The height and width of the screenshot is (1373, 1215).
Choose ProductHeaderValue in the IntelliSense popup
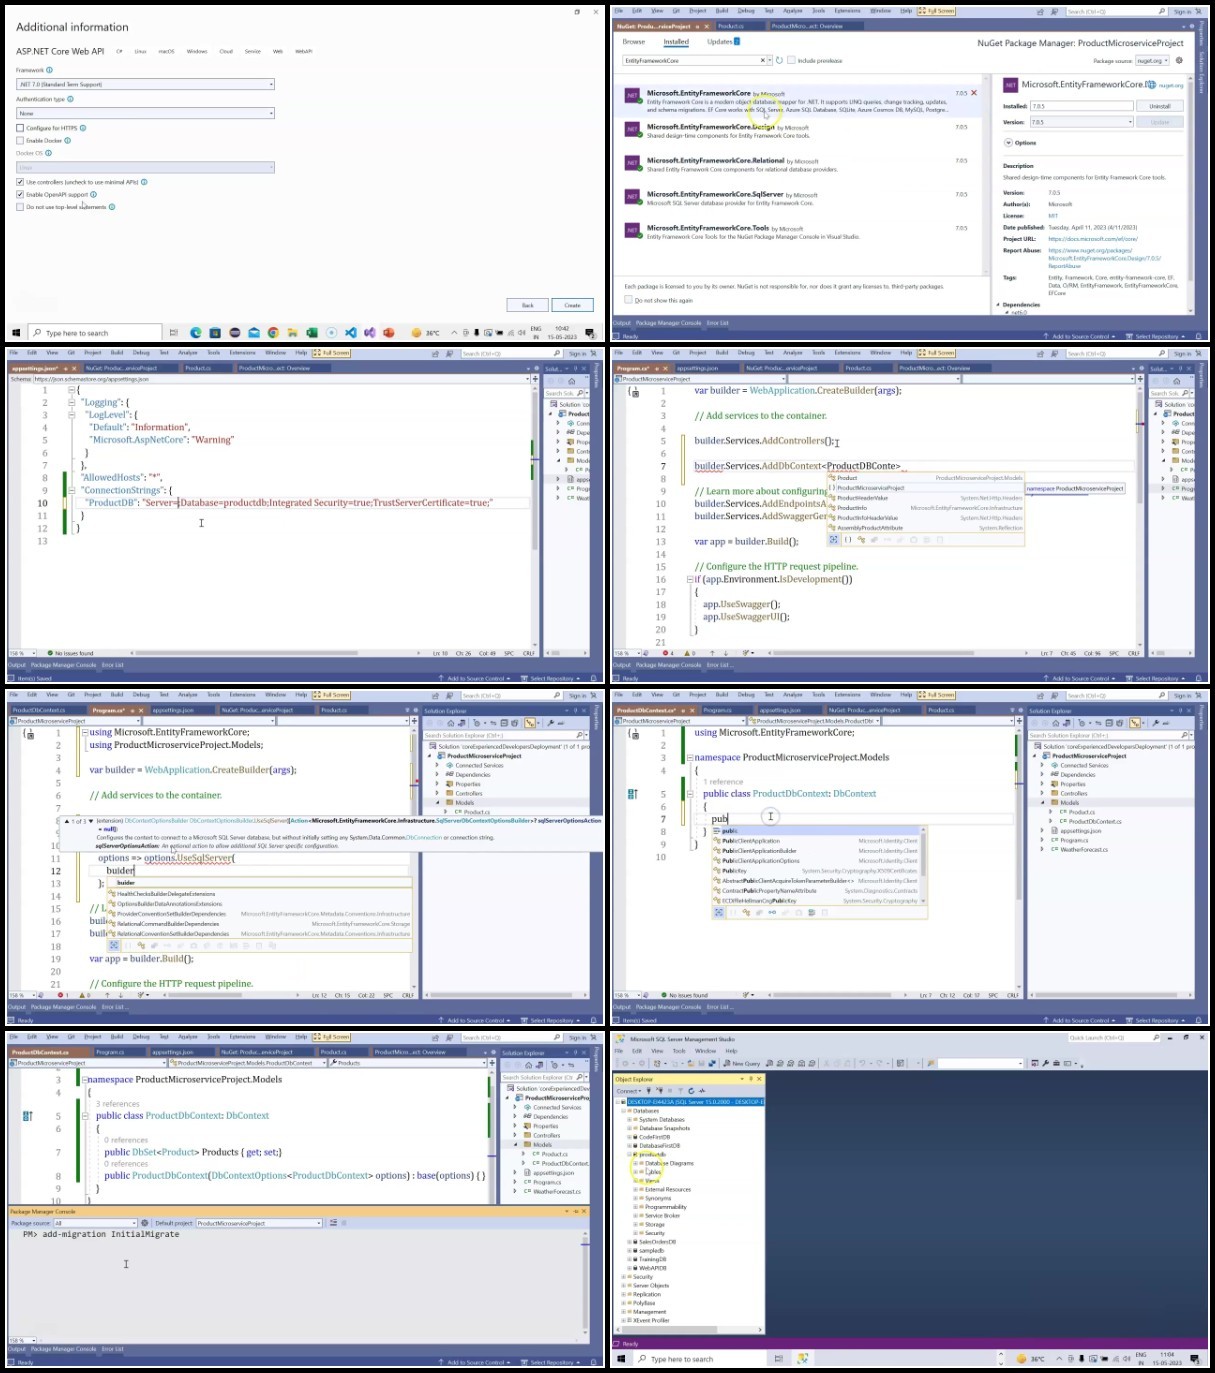click(863, 498)
